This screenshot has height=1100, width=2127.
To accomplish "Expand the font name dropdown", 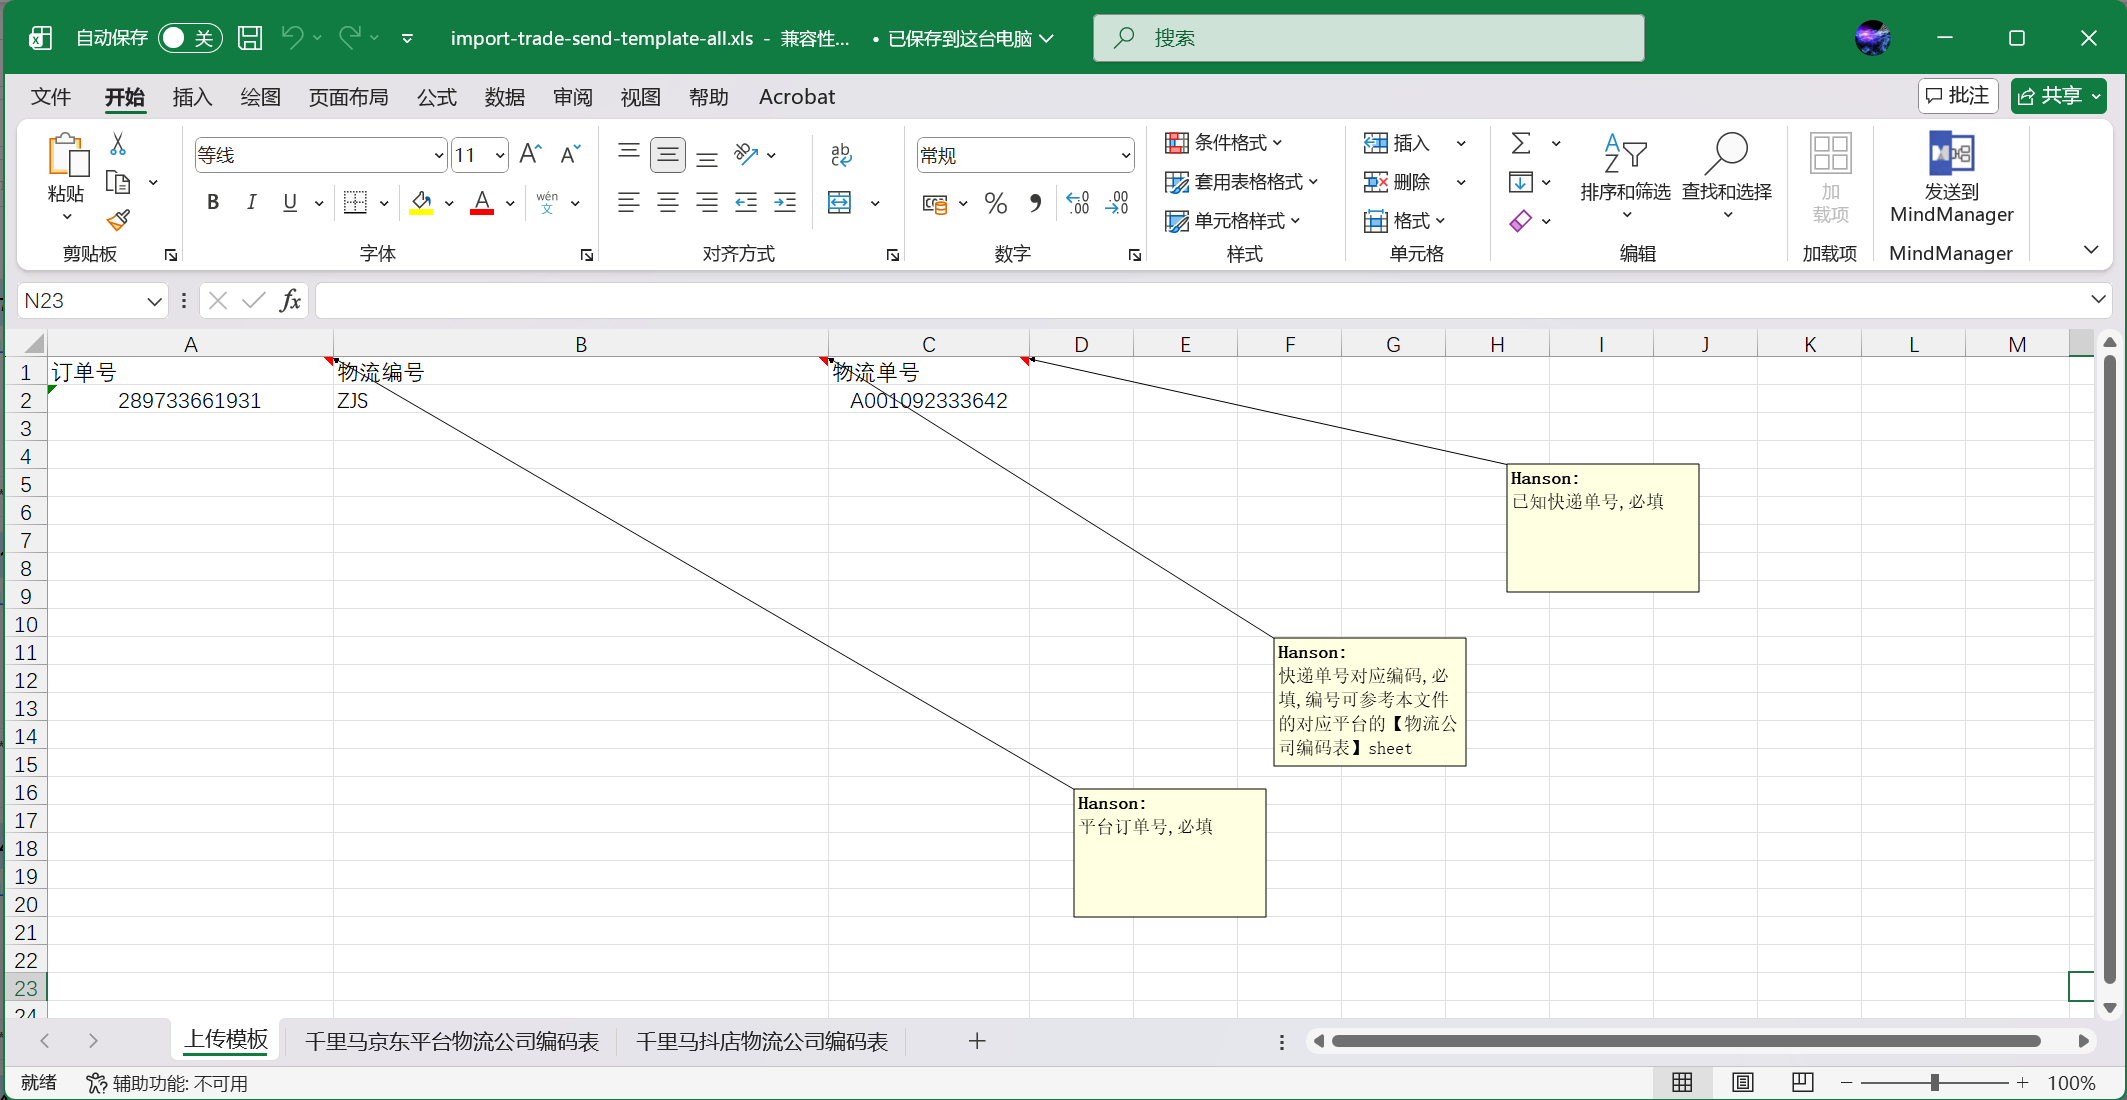I will (x=438, y=155).
